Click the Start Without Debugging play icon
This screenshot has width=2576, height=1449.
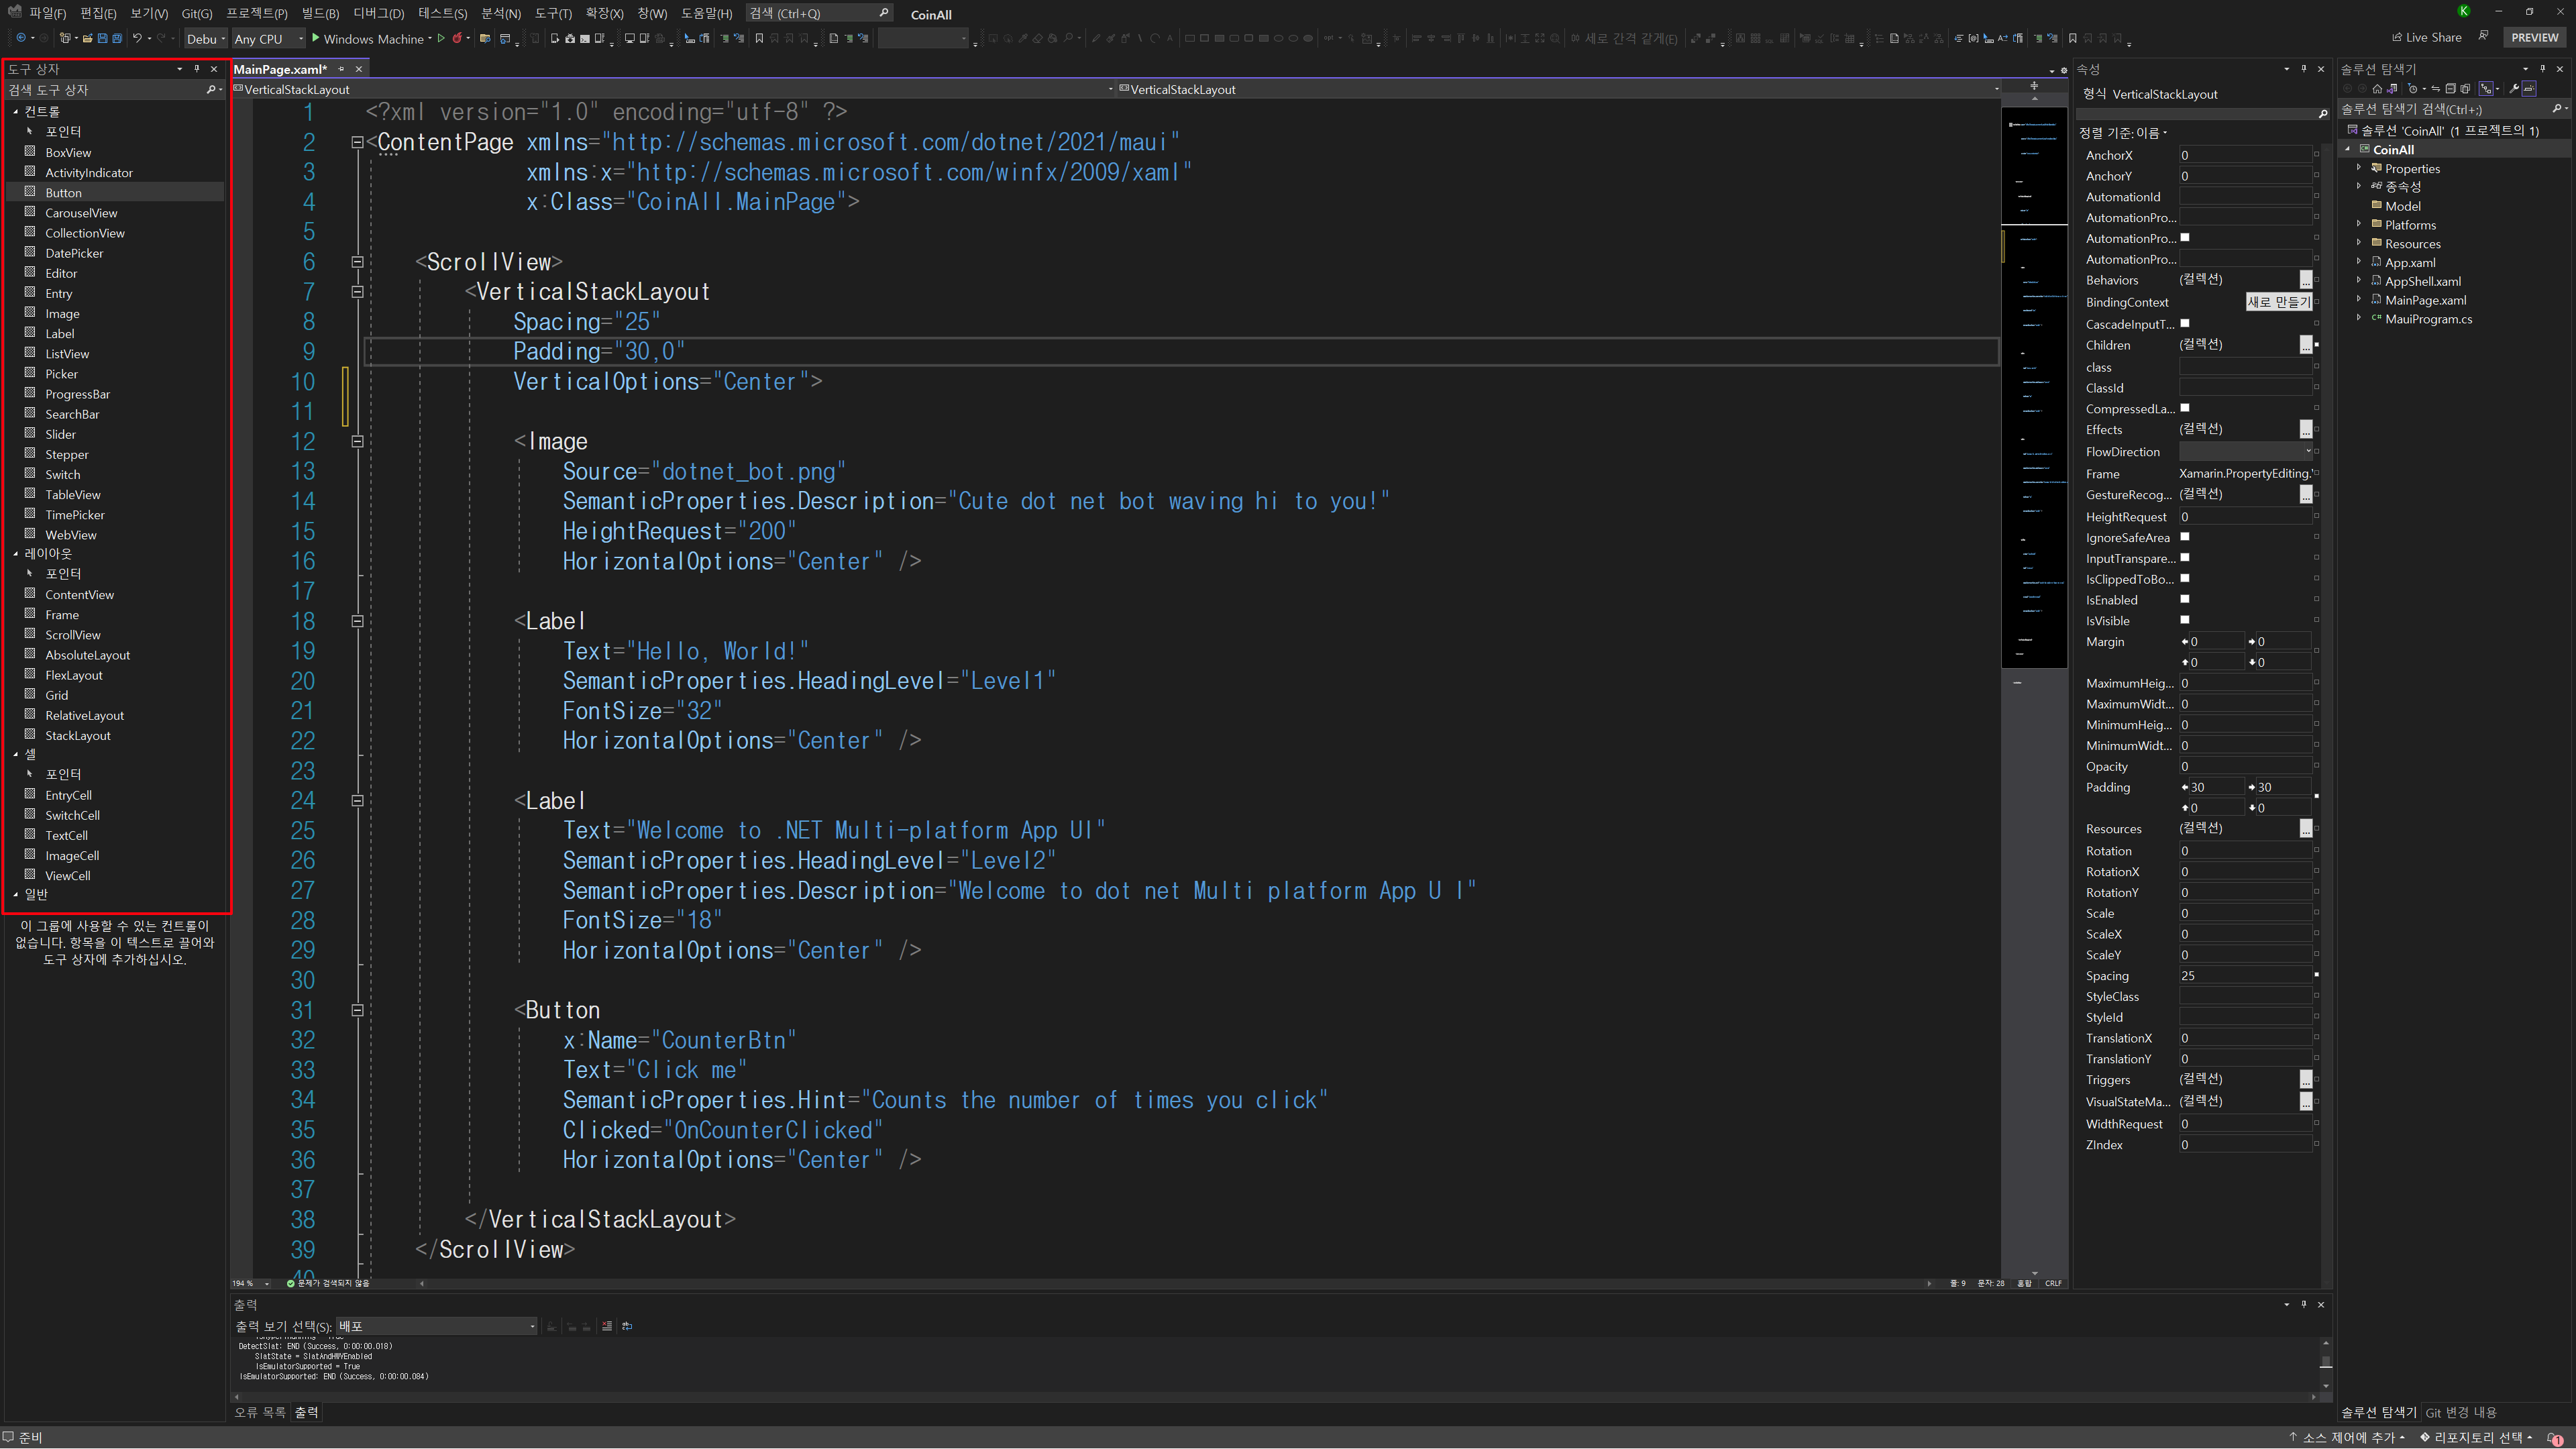pyautogui.click(x=441, y=39)
